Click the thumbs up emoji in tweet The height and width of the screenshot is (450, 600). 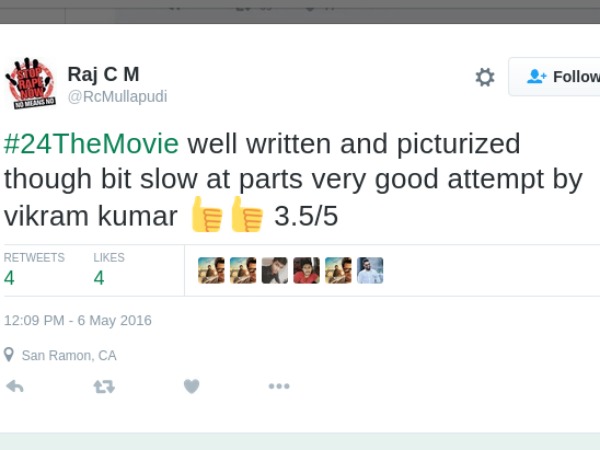tap(206, 214)
